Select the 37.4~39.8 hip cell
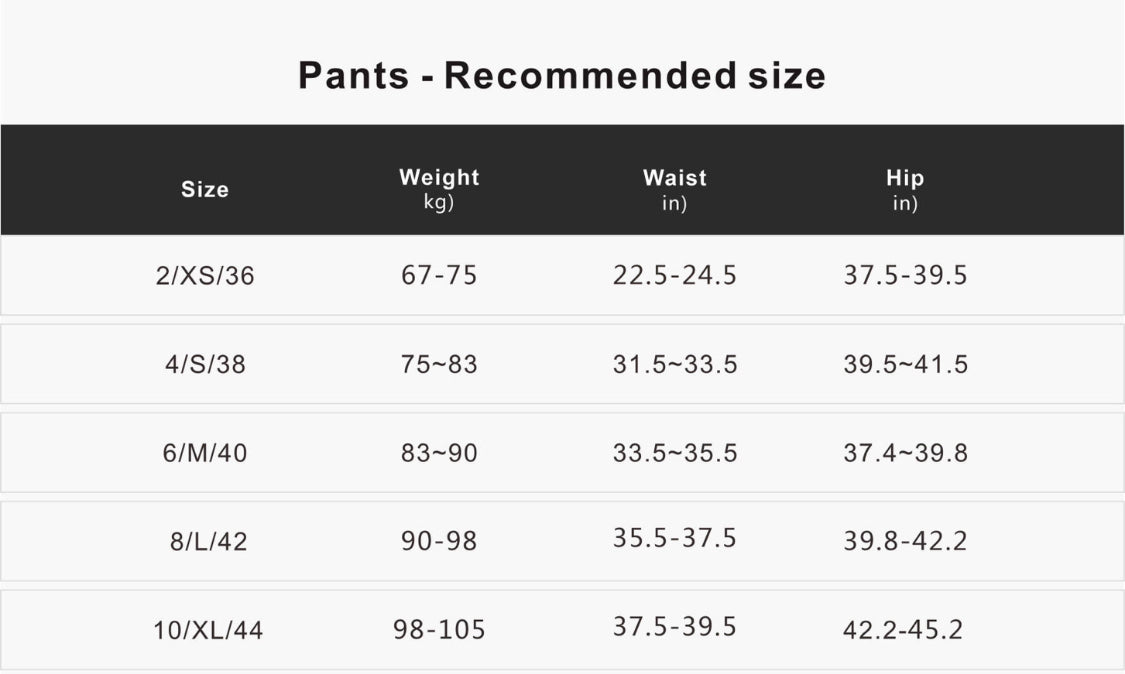The width and height of the screenshot is (1125, 674). pyautogui.click(x=905, y=453)
